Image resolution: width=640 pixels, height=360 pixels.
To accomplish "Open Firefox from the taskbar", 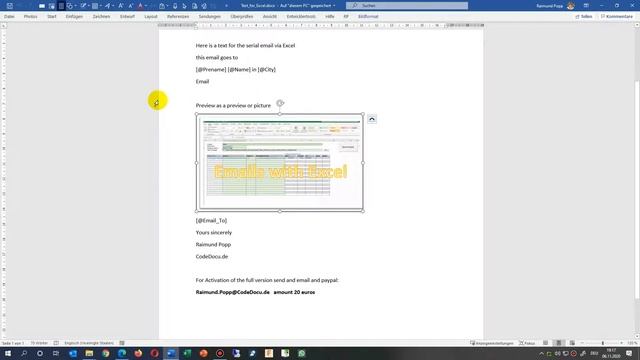I will pyautogui.click(x=138, y=353).
